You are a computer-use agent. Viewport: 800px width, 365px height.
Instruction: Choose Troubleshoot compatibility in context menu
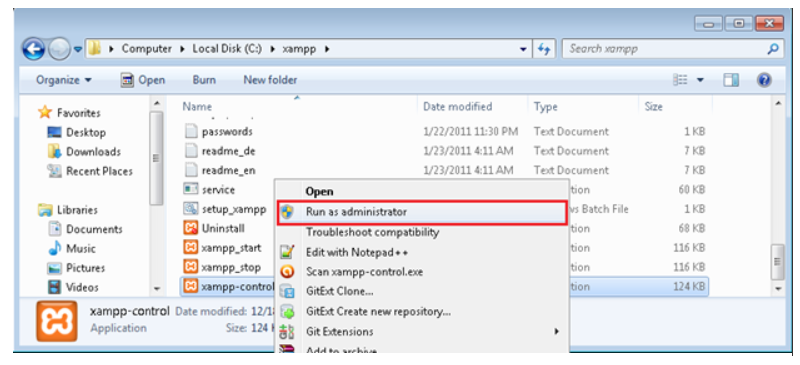pos(422,232)
